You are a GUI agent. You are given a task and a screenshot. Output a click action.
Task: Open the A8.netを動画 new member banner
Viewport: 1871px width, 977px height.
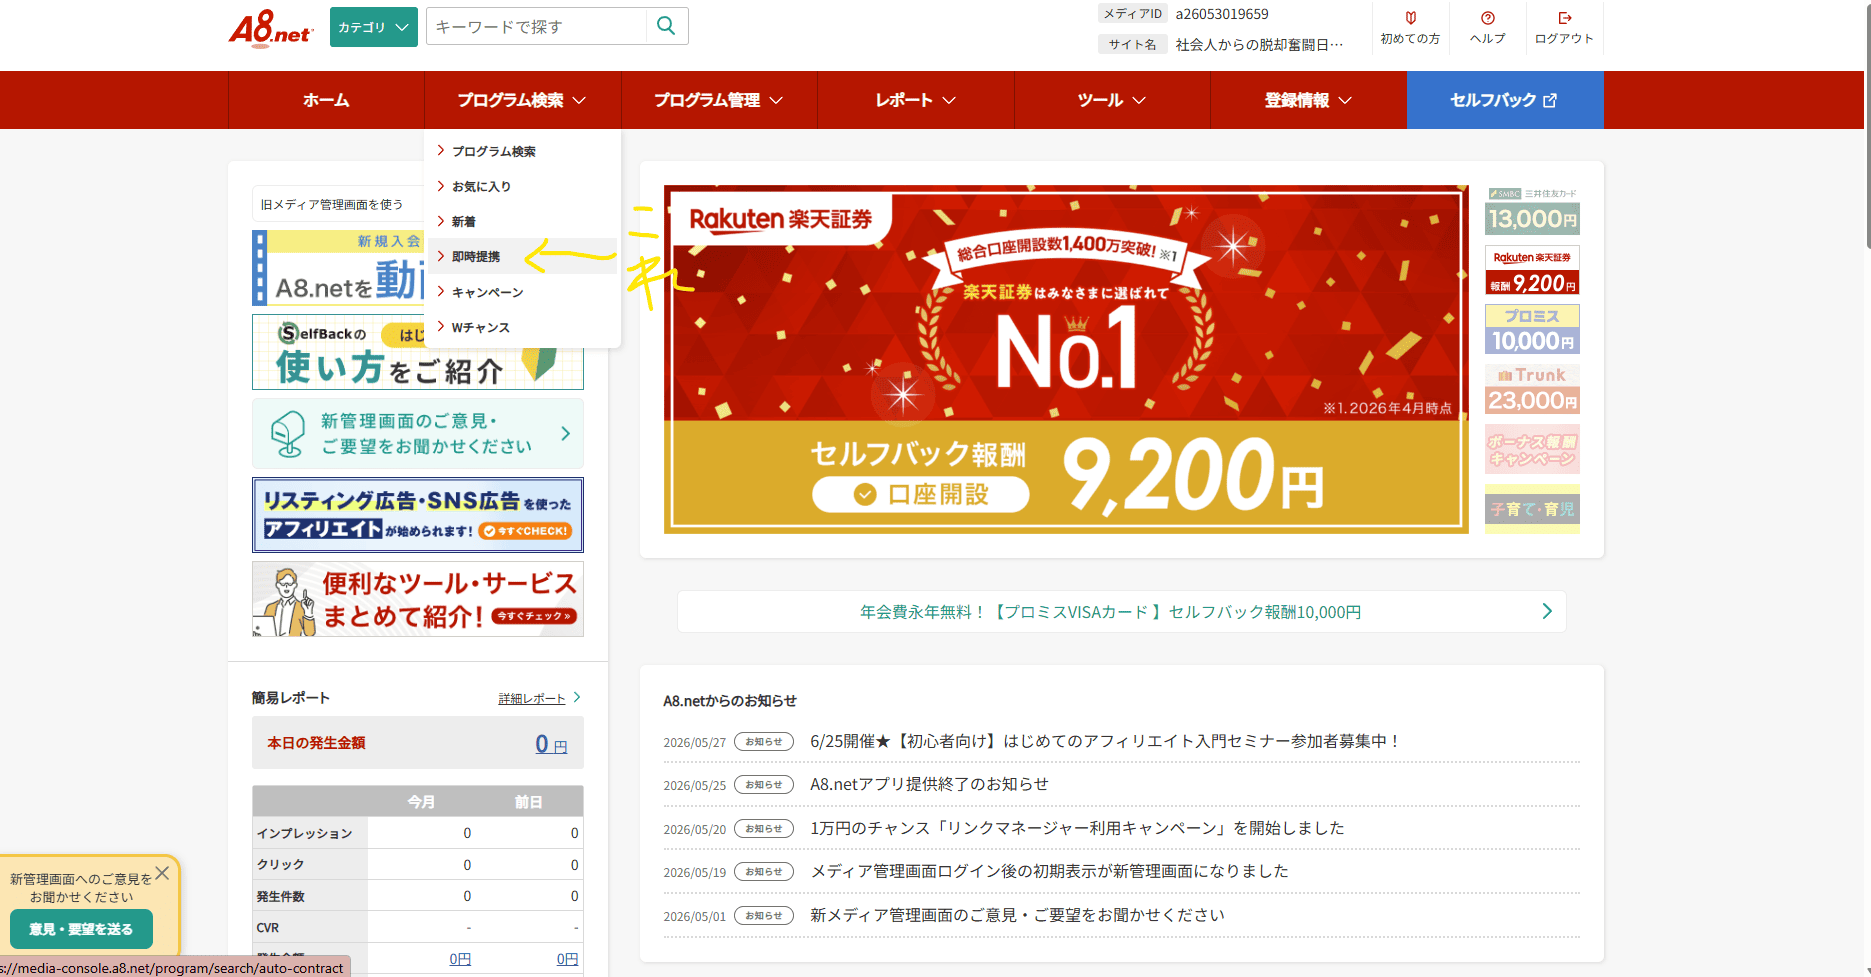click(x=338, y=268)
